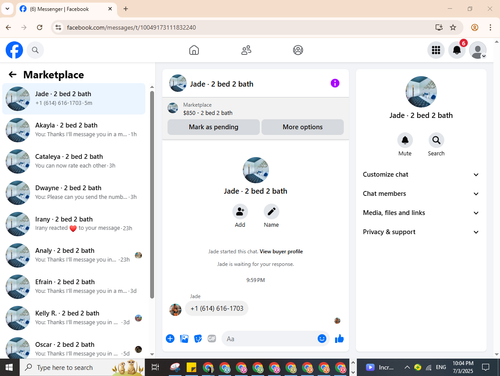
Task: Click the browser address bar URL
Action: coord(131,27)
